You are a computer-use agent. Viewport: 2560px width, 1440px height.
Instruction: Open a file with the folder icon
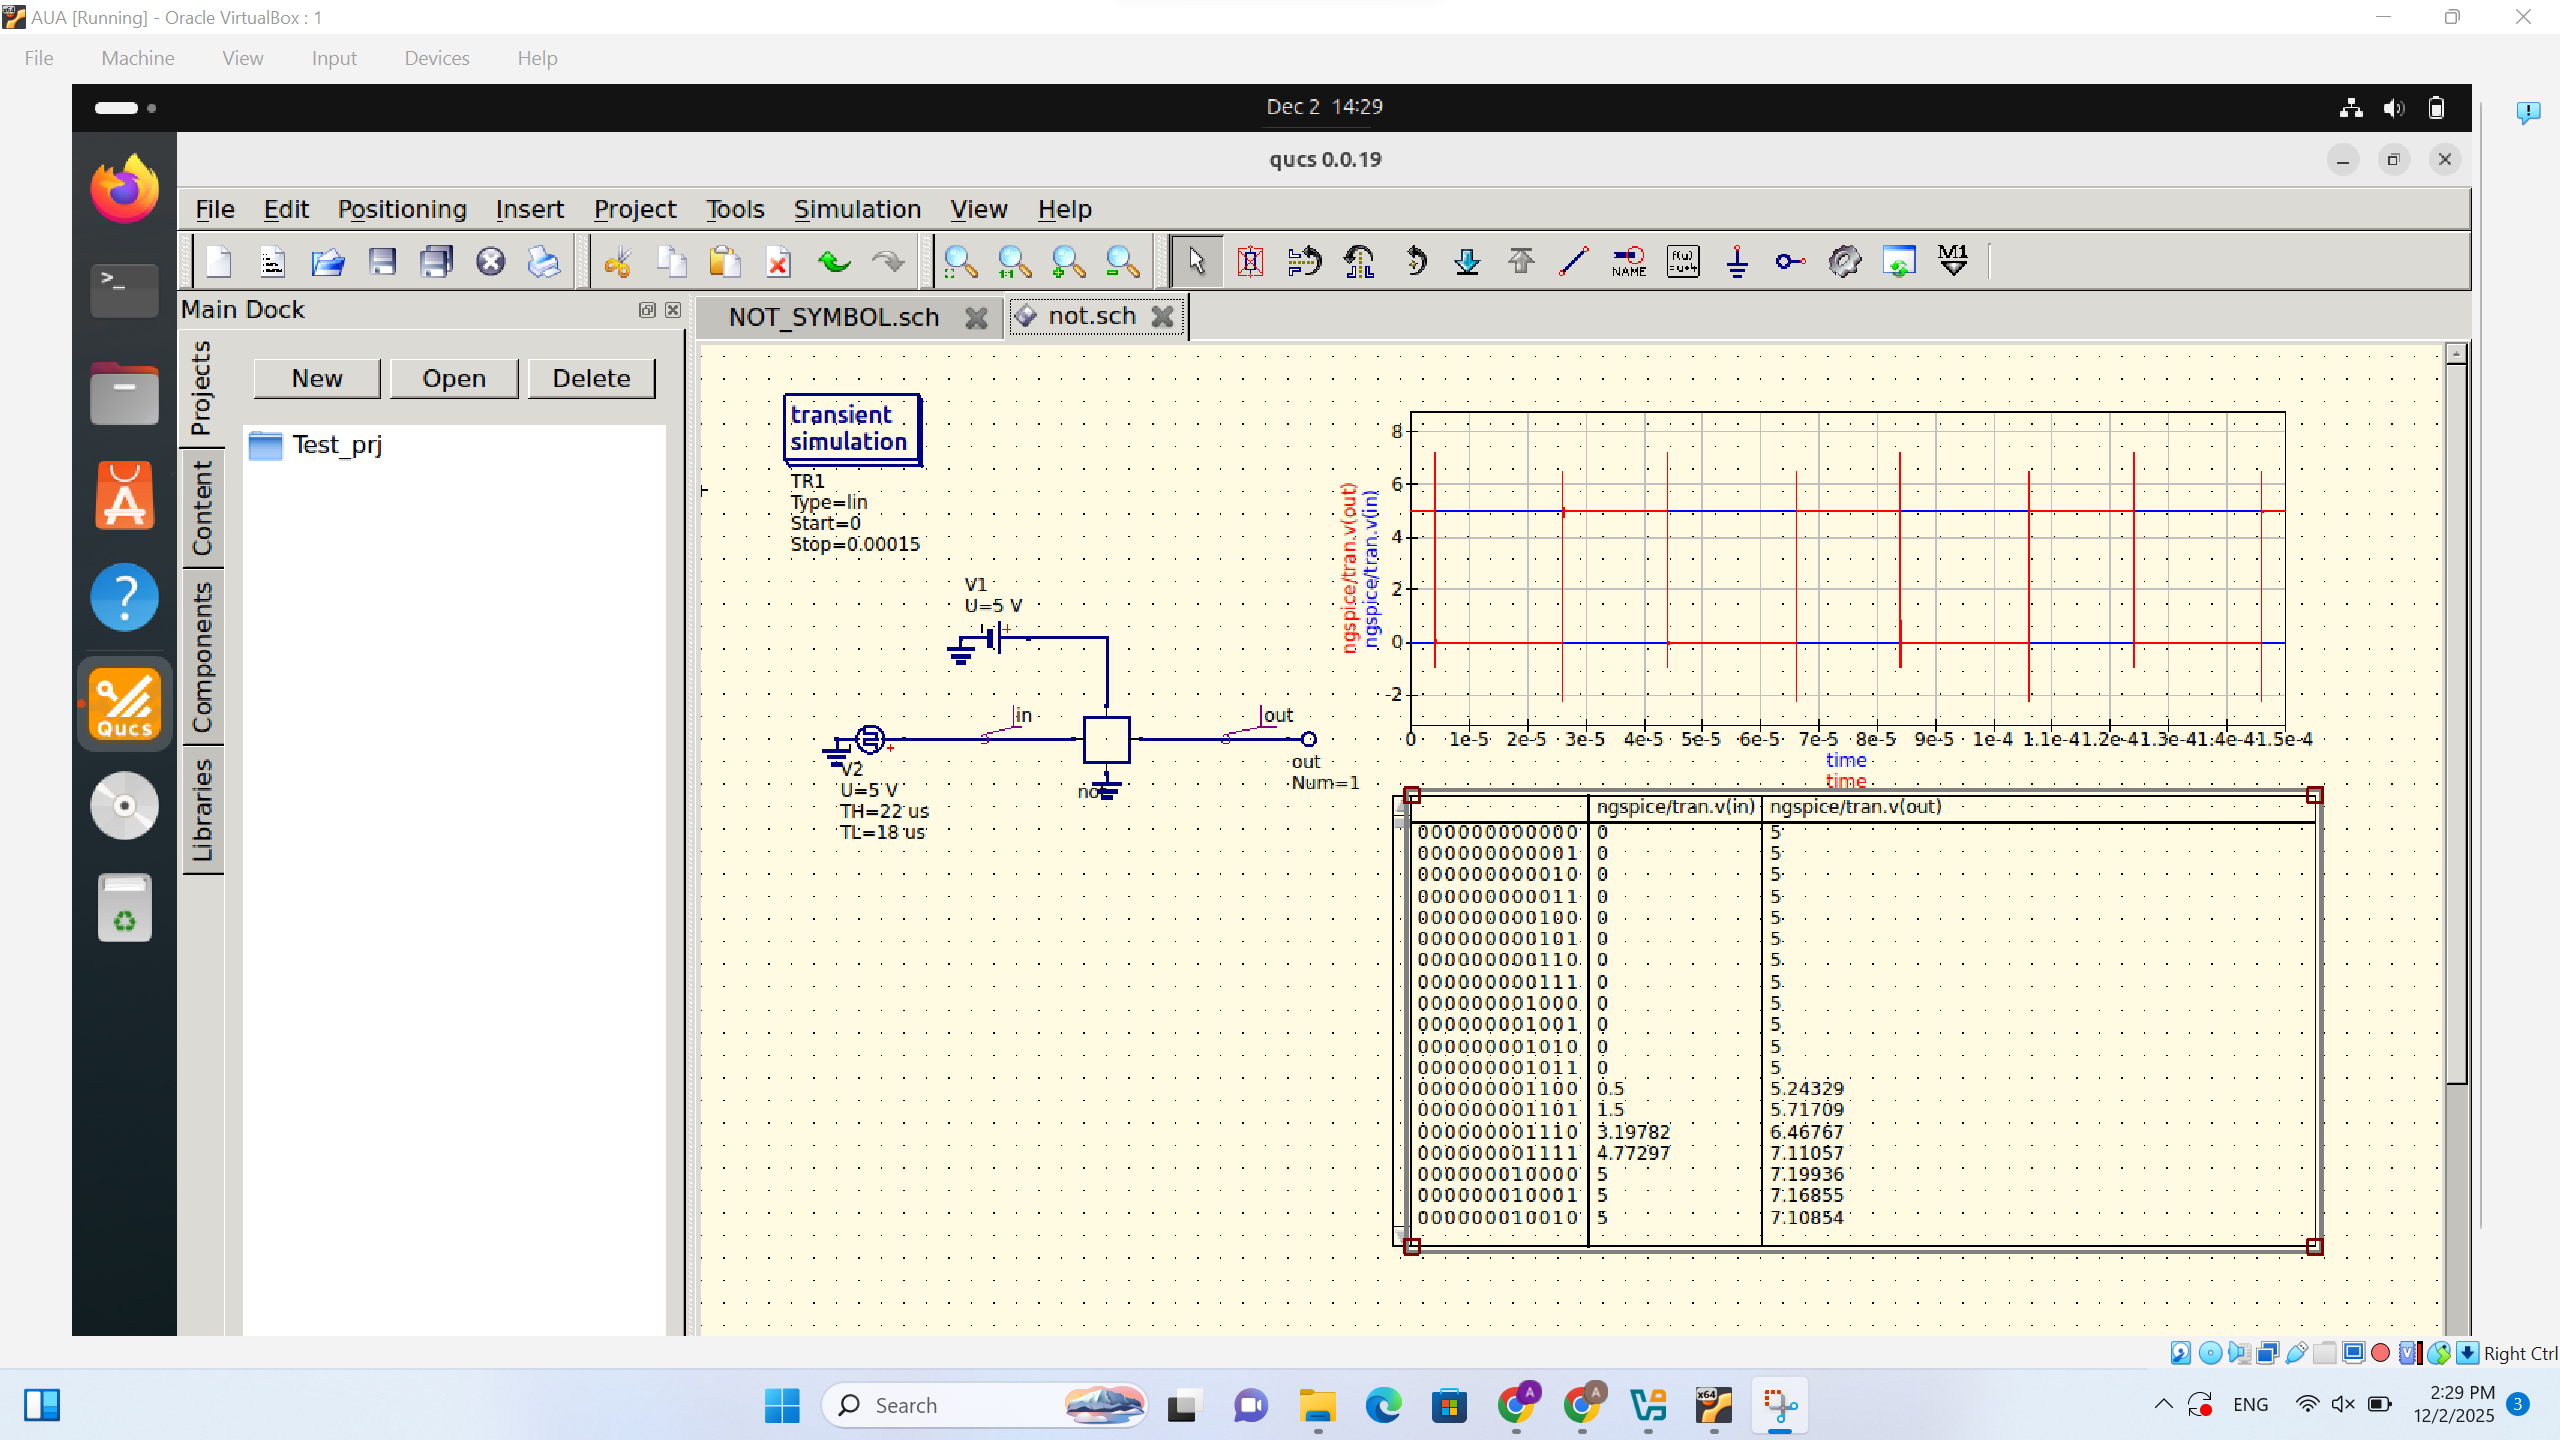pos(327,262)
